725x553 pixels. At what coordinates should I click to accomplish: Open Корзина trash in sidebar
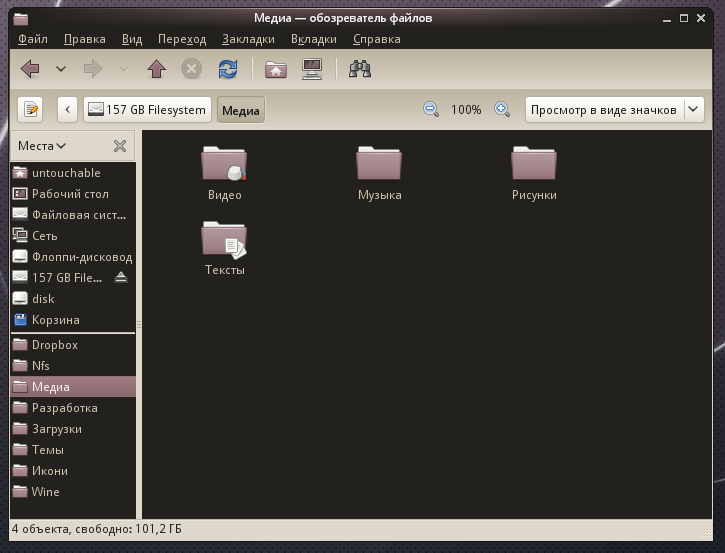[x=73, y=320]
